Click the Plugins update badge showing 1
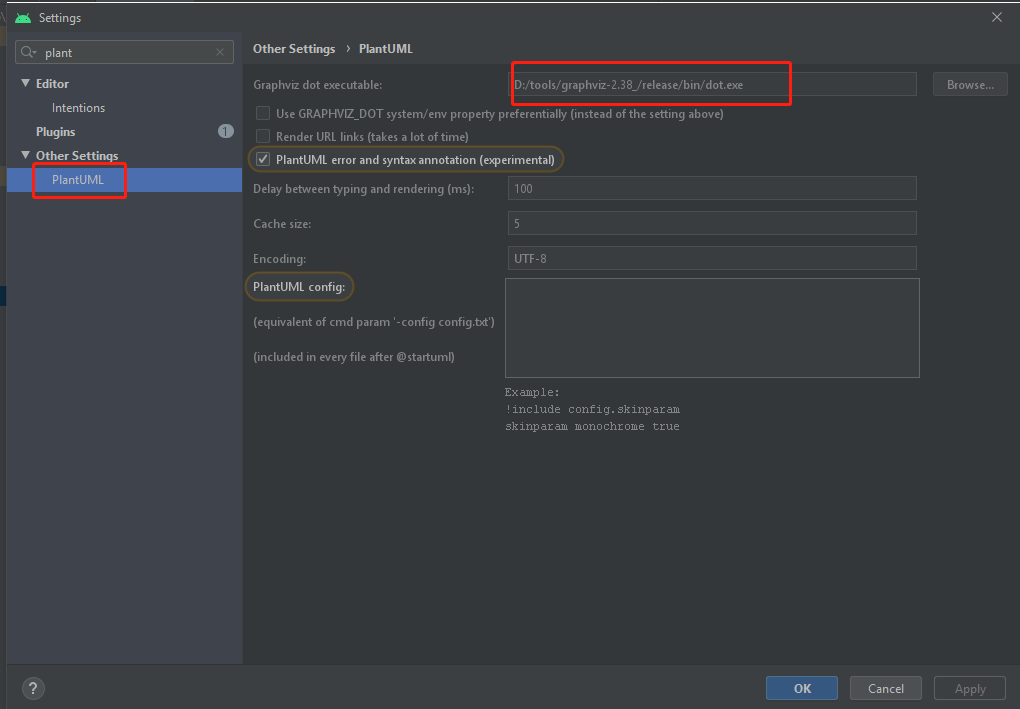Image resolution: width=1020 pixels, height=709 pixels. pos(225,131)
